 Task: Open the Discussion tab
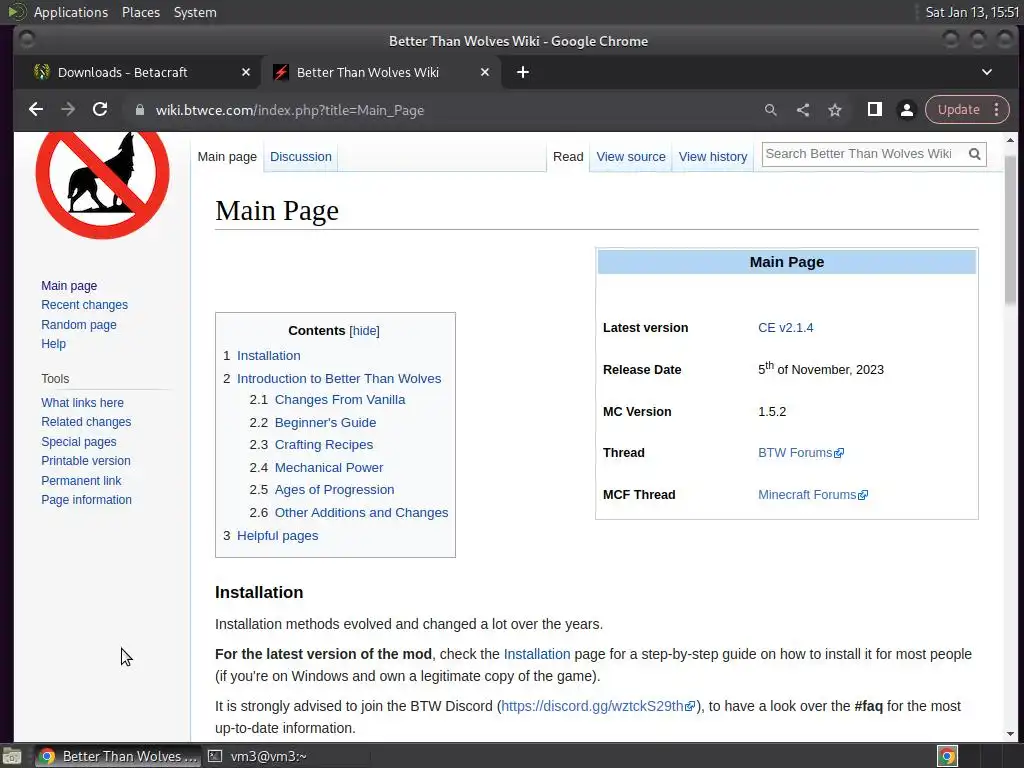(300, 157)
